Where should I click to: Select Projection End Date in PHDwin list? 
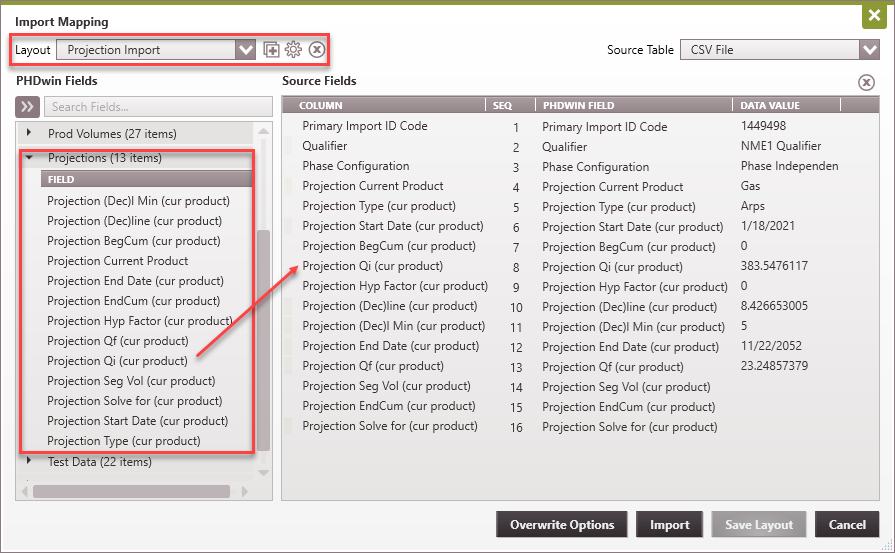coord(135,281)
